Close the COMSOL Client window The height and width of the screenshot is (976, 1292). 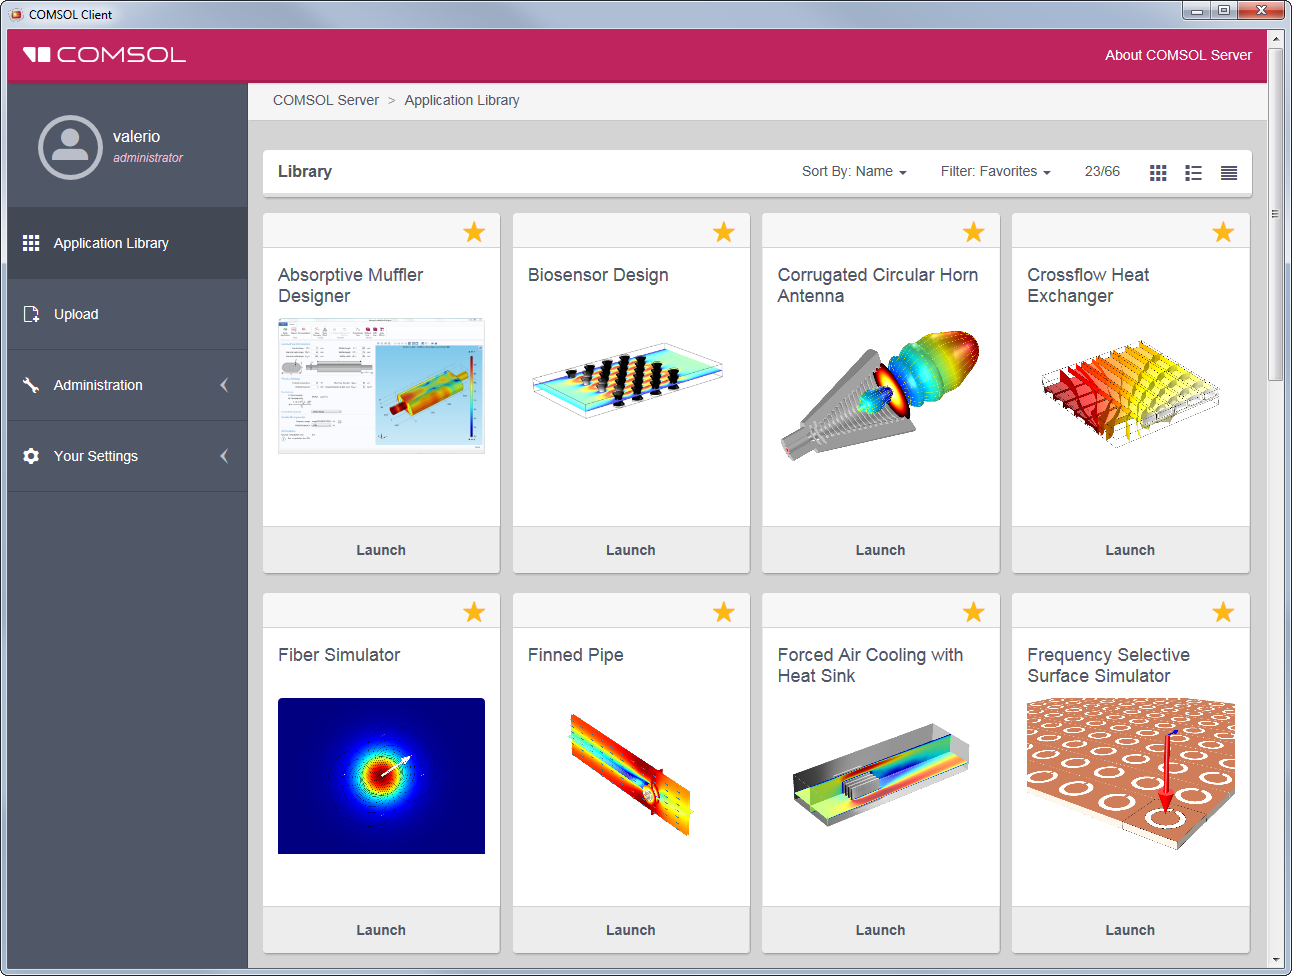click(x=1262, y=10)
